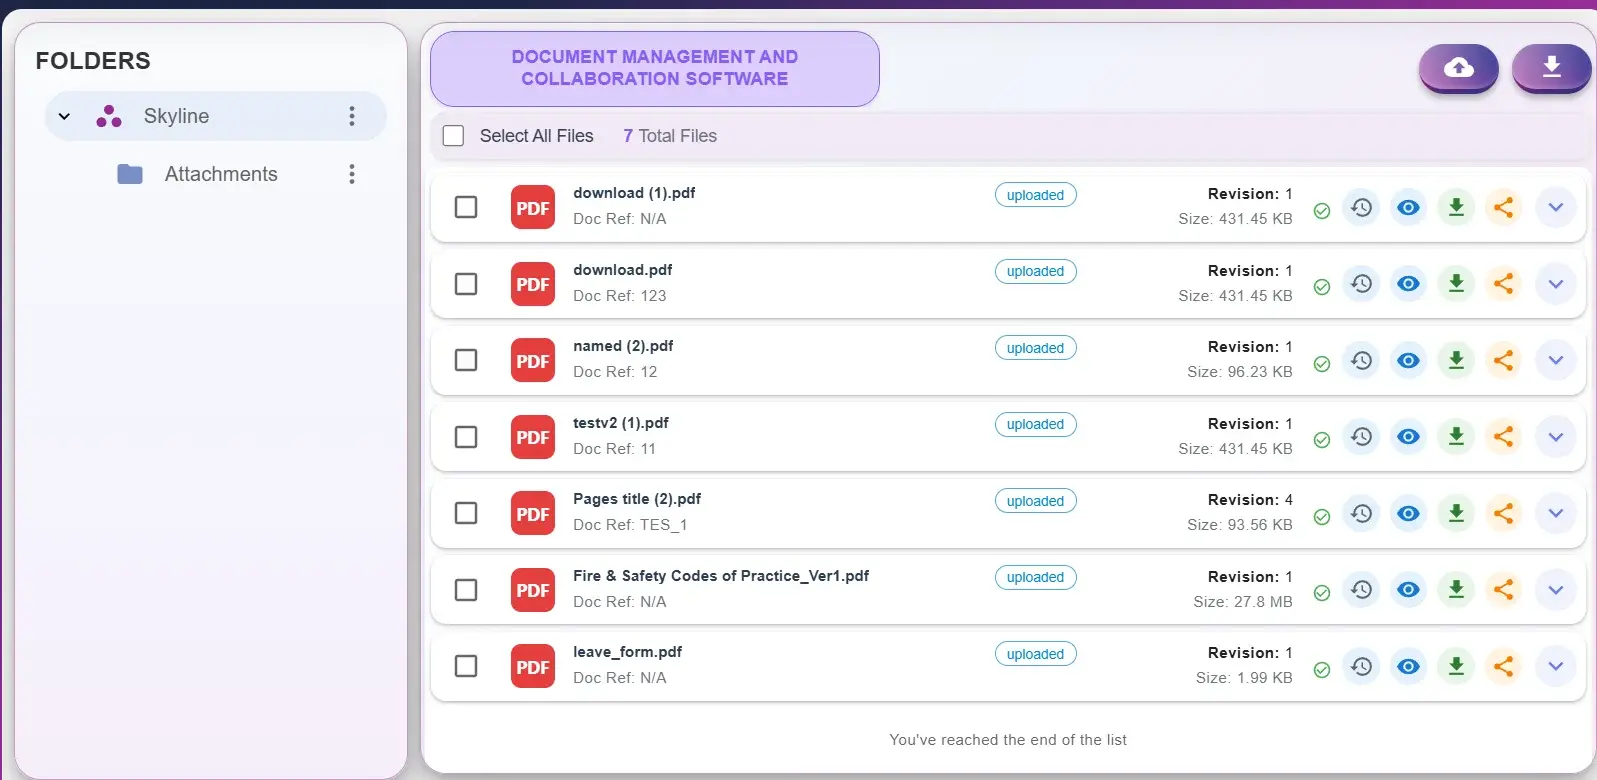The image size is (1597, 780).
Task: Check the box for named (2).pdf
Action: tap(466, 360)
